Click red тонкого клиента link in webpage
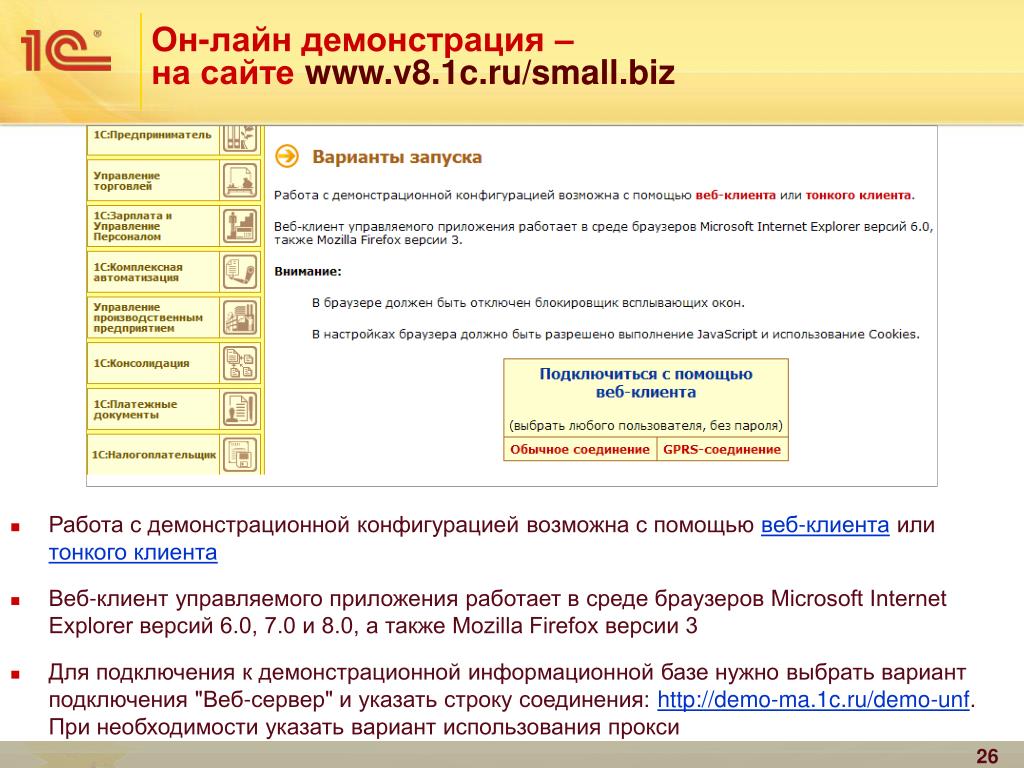The height and width of the screenshot is (768, 1024). click(x=858, y=195)
